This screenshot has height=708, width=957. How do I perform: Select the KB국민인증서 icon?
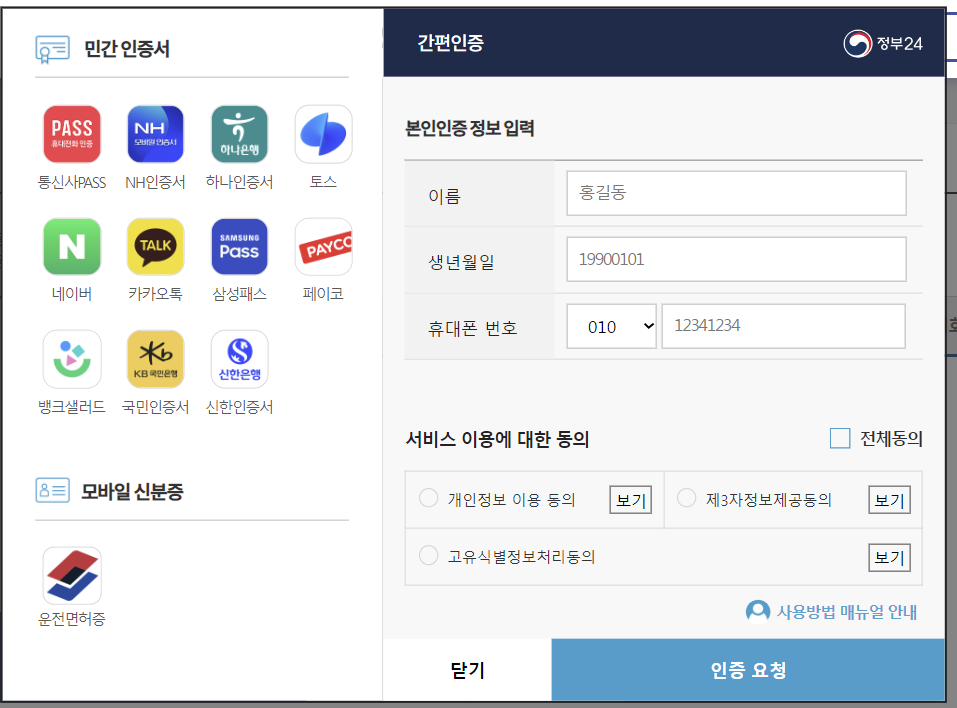[x=155, y=358]
